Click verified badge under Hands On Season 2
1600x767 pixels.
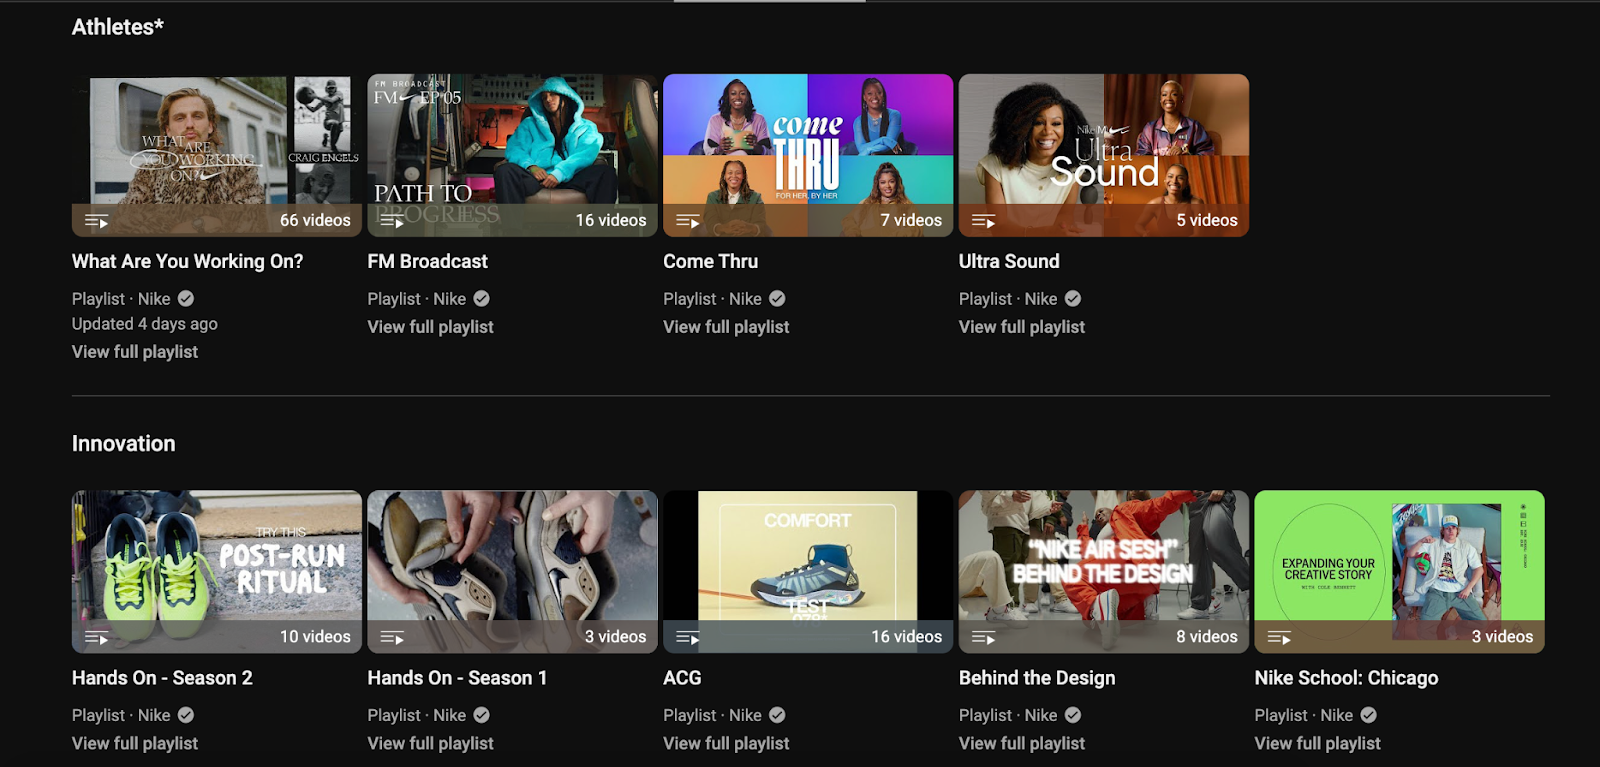click(x=186, y=715)
